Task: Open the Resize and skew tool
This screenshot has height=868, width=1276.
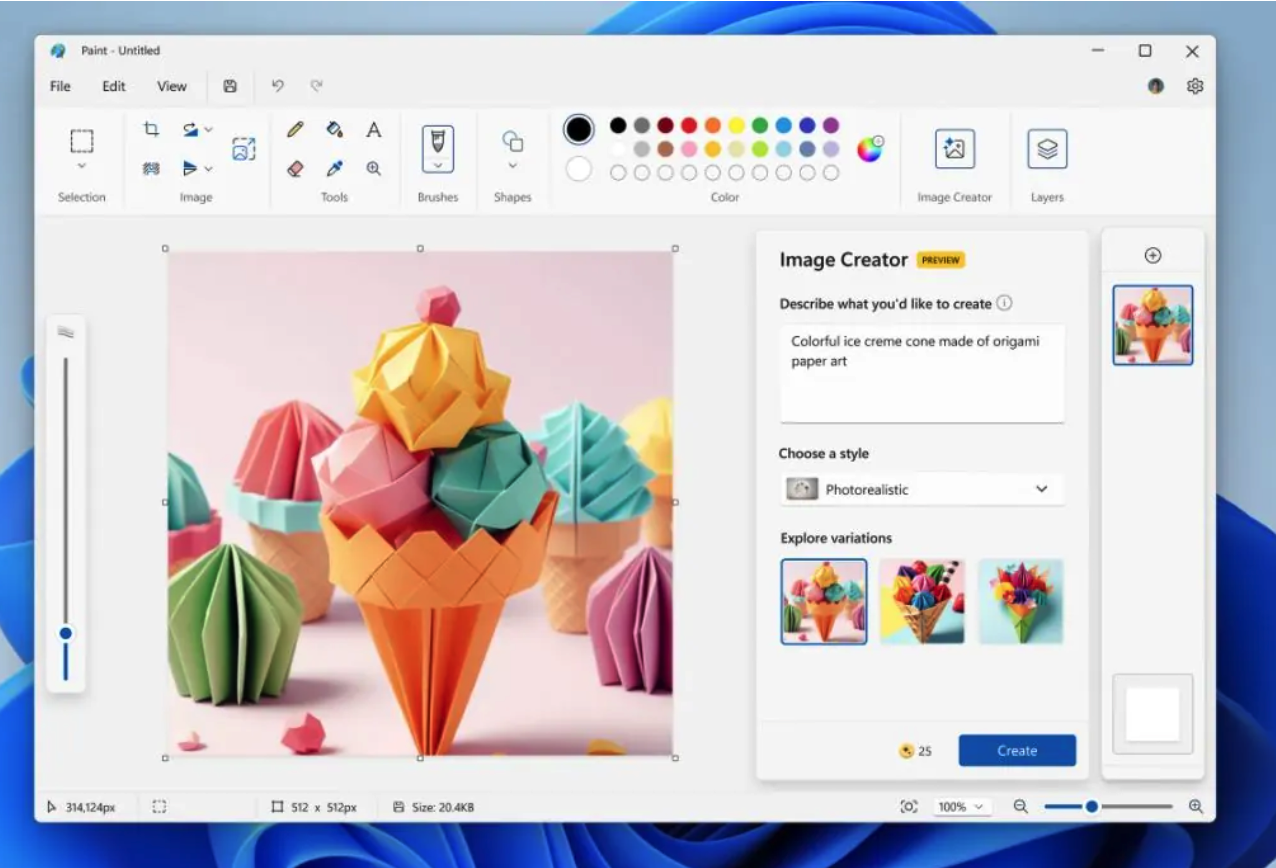Action: [244, 149]
